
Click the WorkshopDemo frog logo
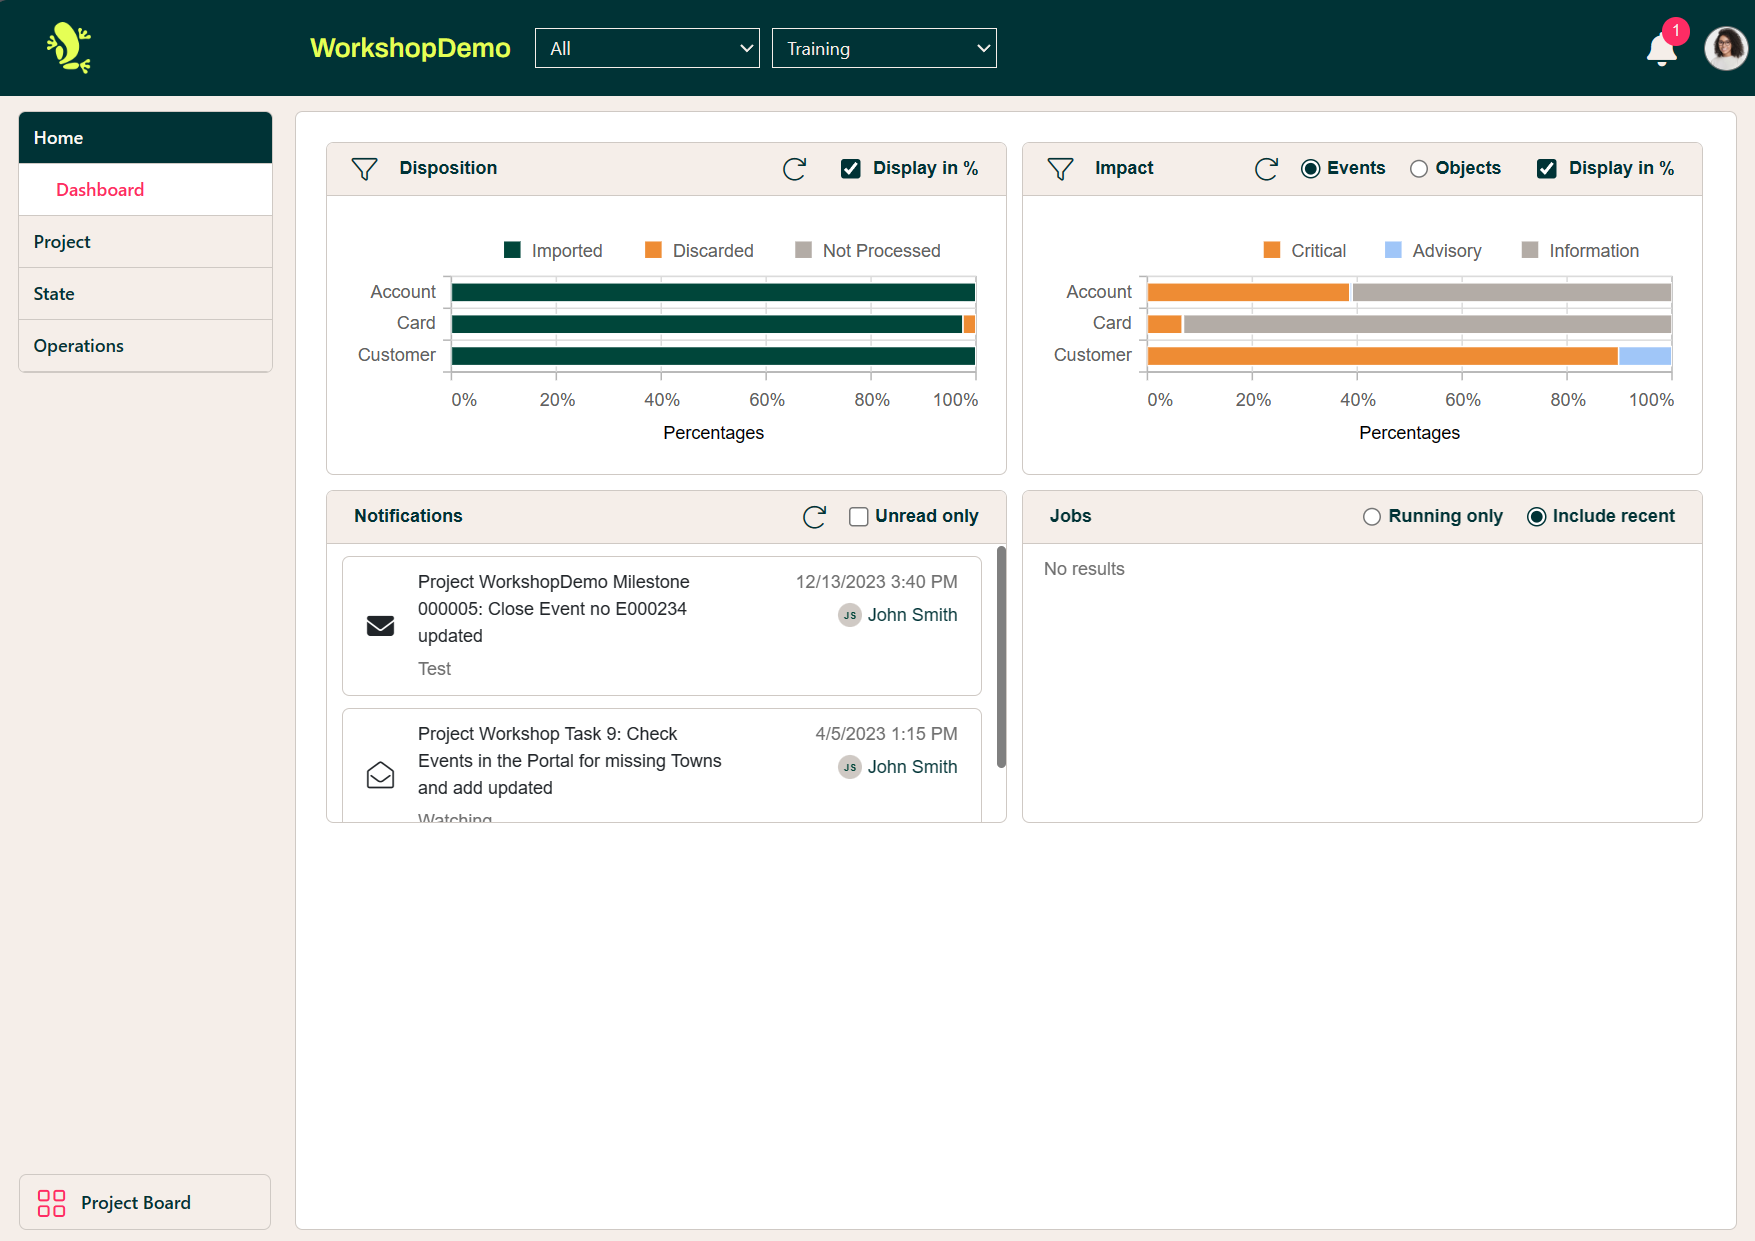[67, 47]
